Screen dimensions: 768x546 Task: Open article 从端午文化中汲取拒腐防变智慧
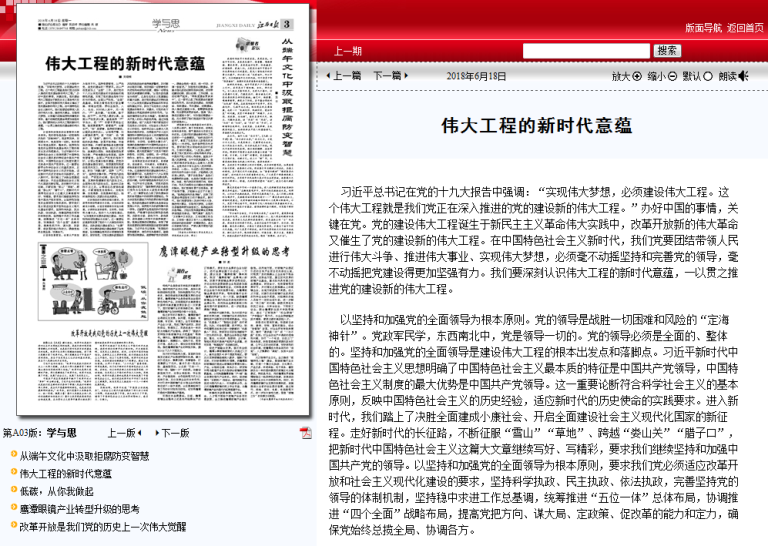pyautogui.click(x=84, y=456)
